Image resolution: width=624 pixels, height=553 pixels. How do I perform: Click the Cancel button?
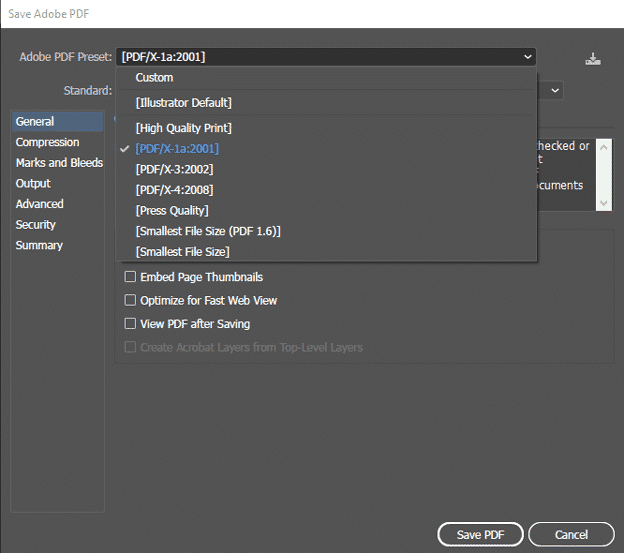pos(571,534)
